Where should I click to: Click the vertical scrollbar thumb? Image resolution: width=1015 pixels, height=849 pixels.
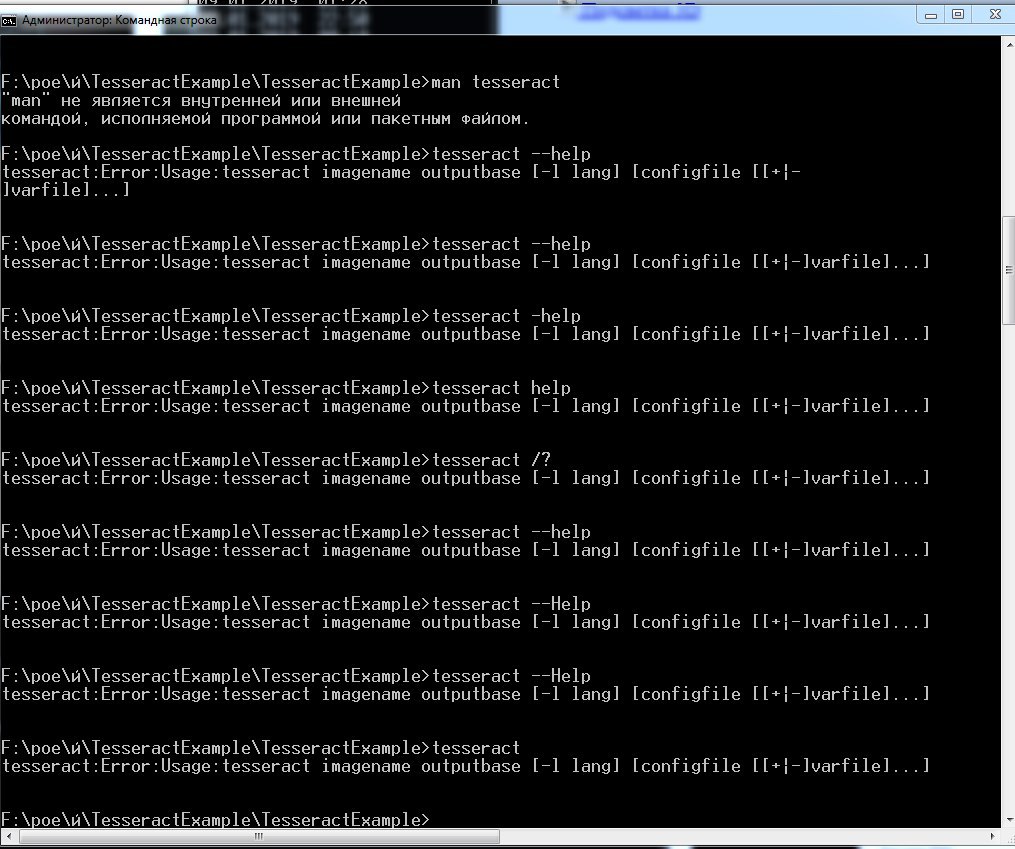pyautogui.click(x=1009, y=270)
